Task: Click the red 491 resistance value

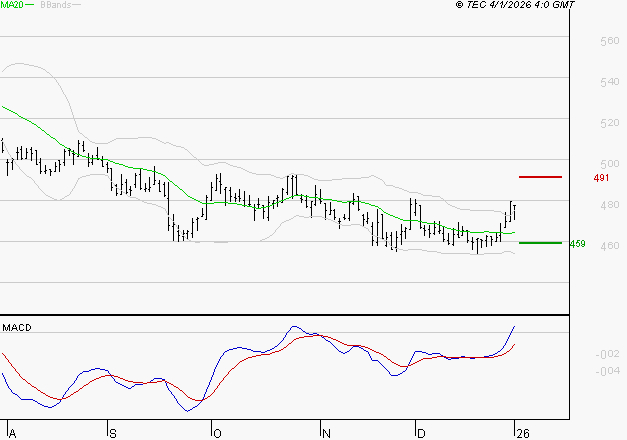Action: point(601,178)
